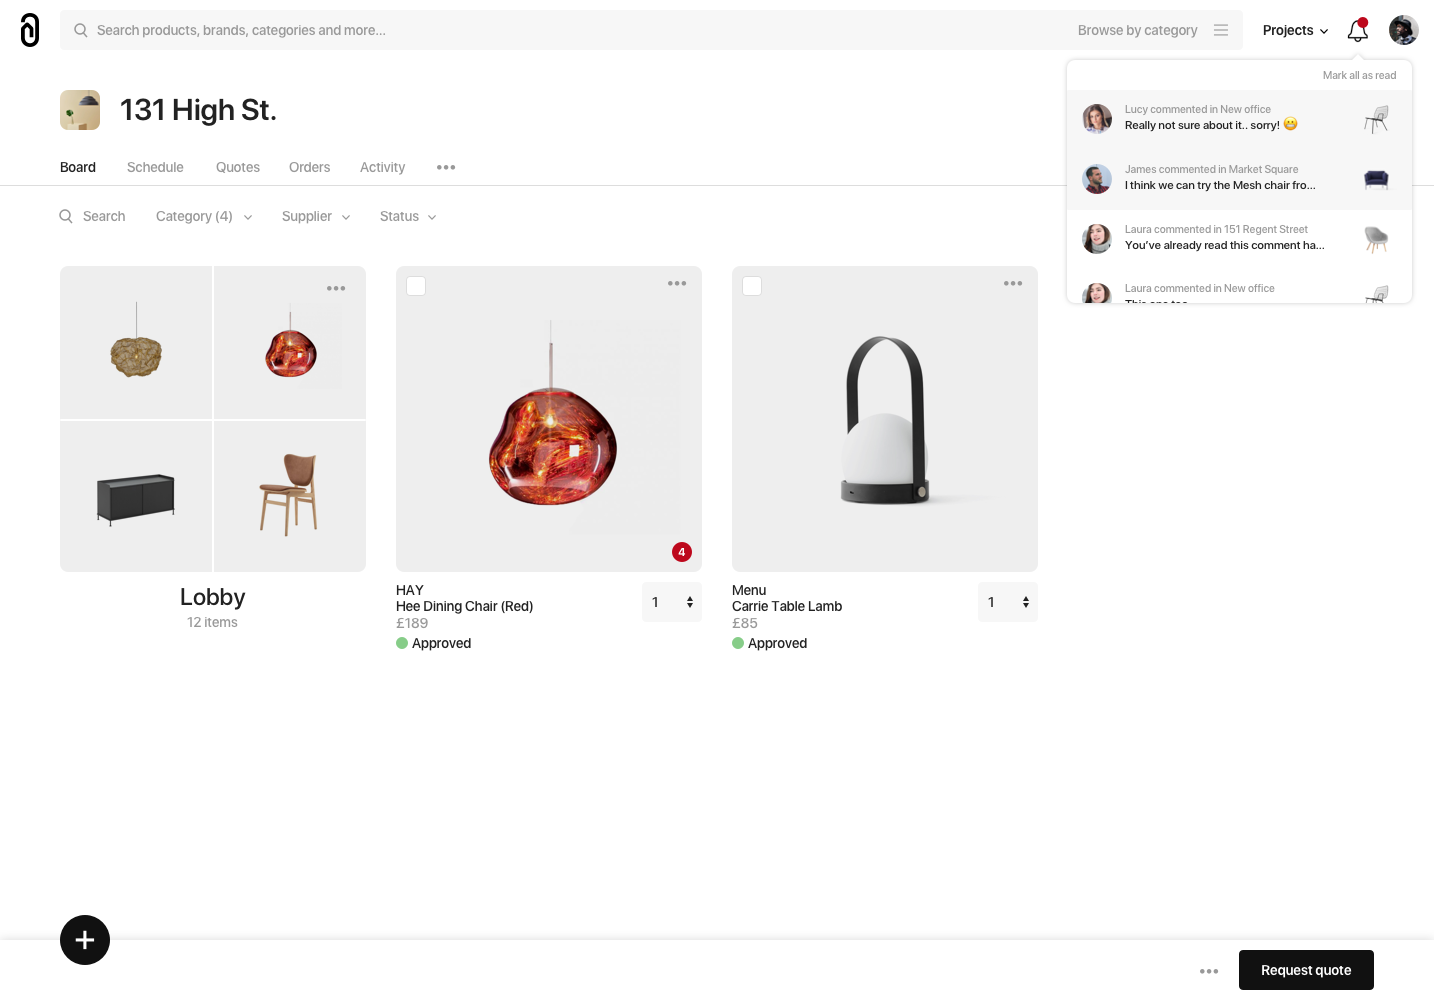The width and height of the screenshot is (1434, 1000).
Task: Click the red pendant thumbnail in Lobby
Action: 290,342
